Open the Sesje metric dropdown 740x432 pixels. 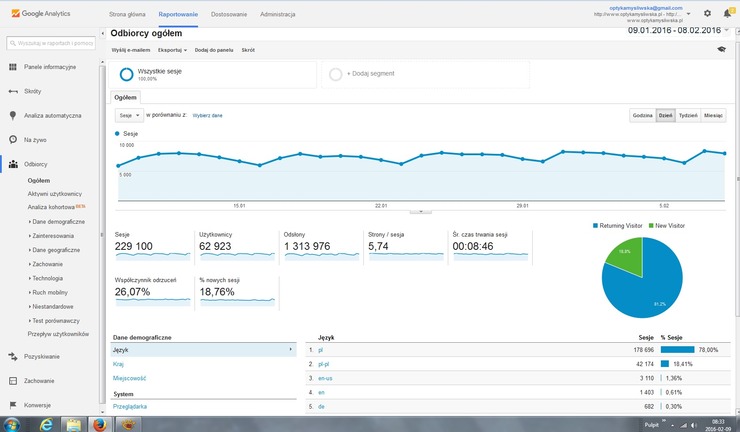pos(129,115)
